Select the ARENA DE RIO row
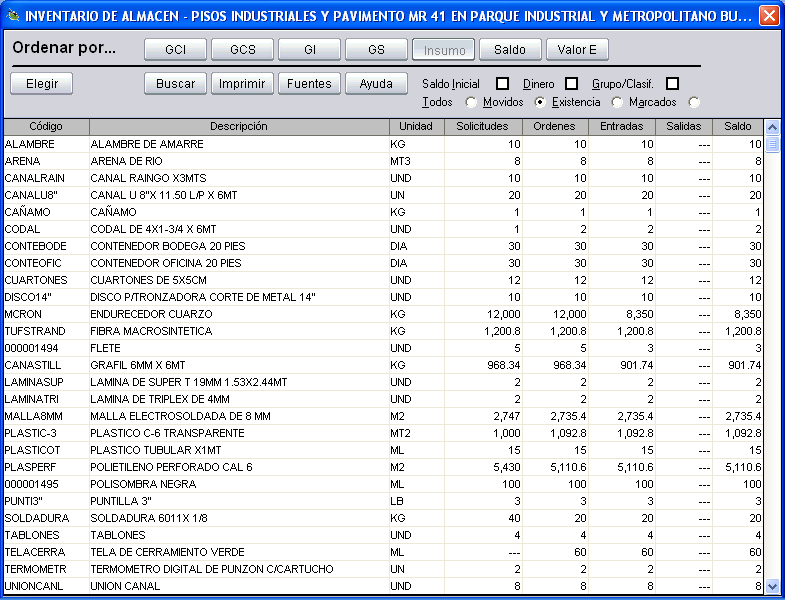This screenshot has height=600, width=785. click(383, 161)
